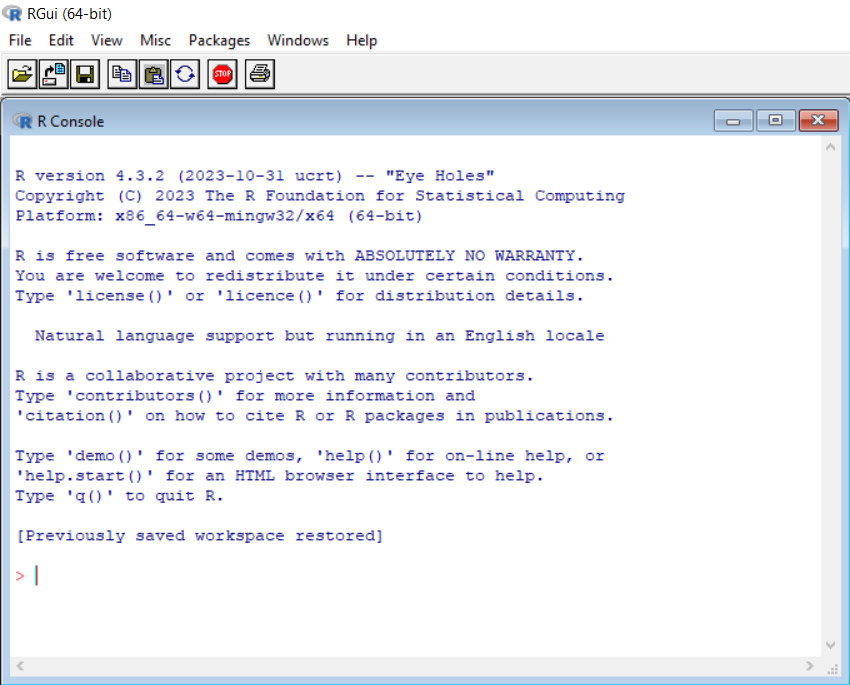Click the horizontal scrollbar left arrow

tap(20, 665)
